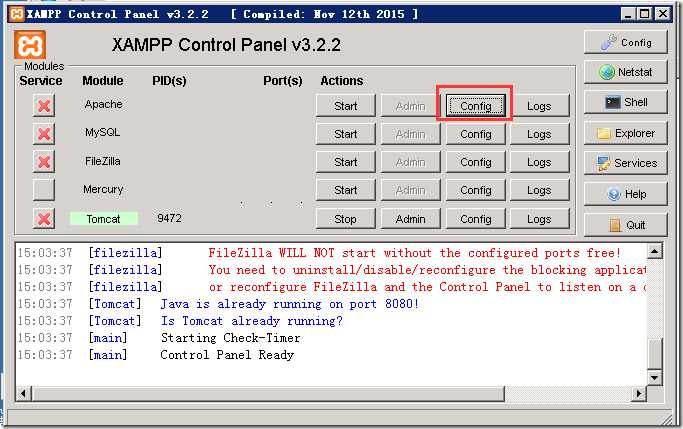
Task: Start the FileZilla module
Action: click(345, 162)
